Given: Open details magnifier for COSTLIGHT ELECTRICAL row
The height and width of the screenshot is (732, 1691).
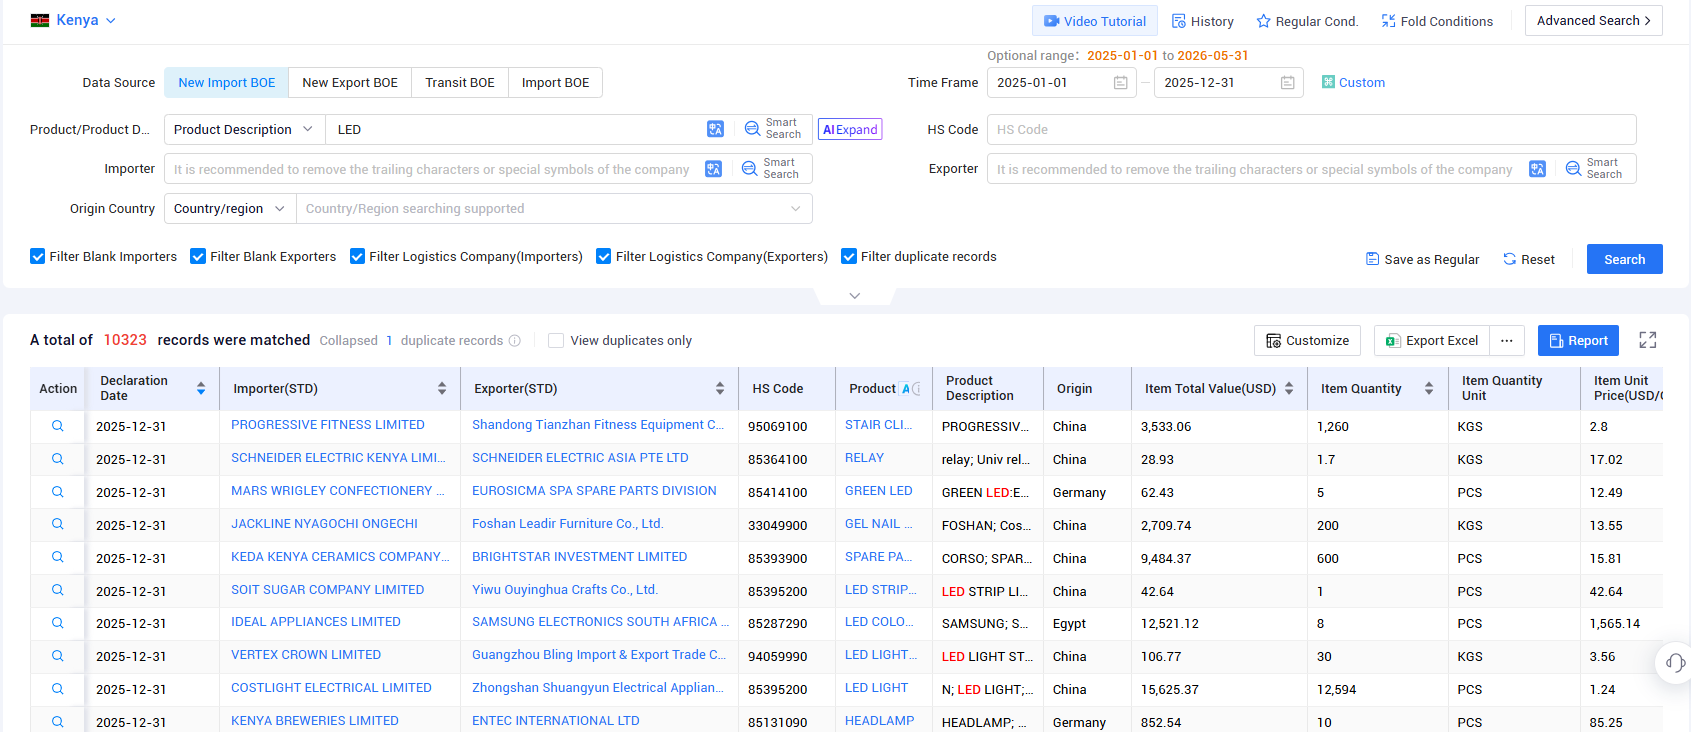Looking at the screenshot, I should (x=58, y=689).
